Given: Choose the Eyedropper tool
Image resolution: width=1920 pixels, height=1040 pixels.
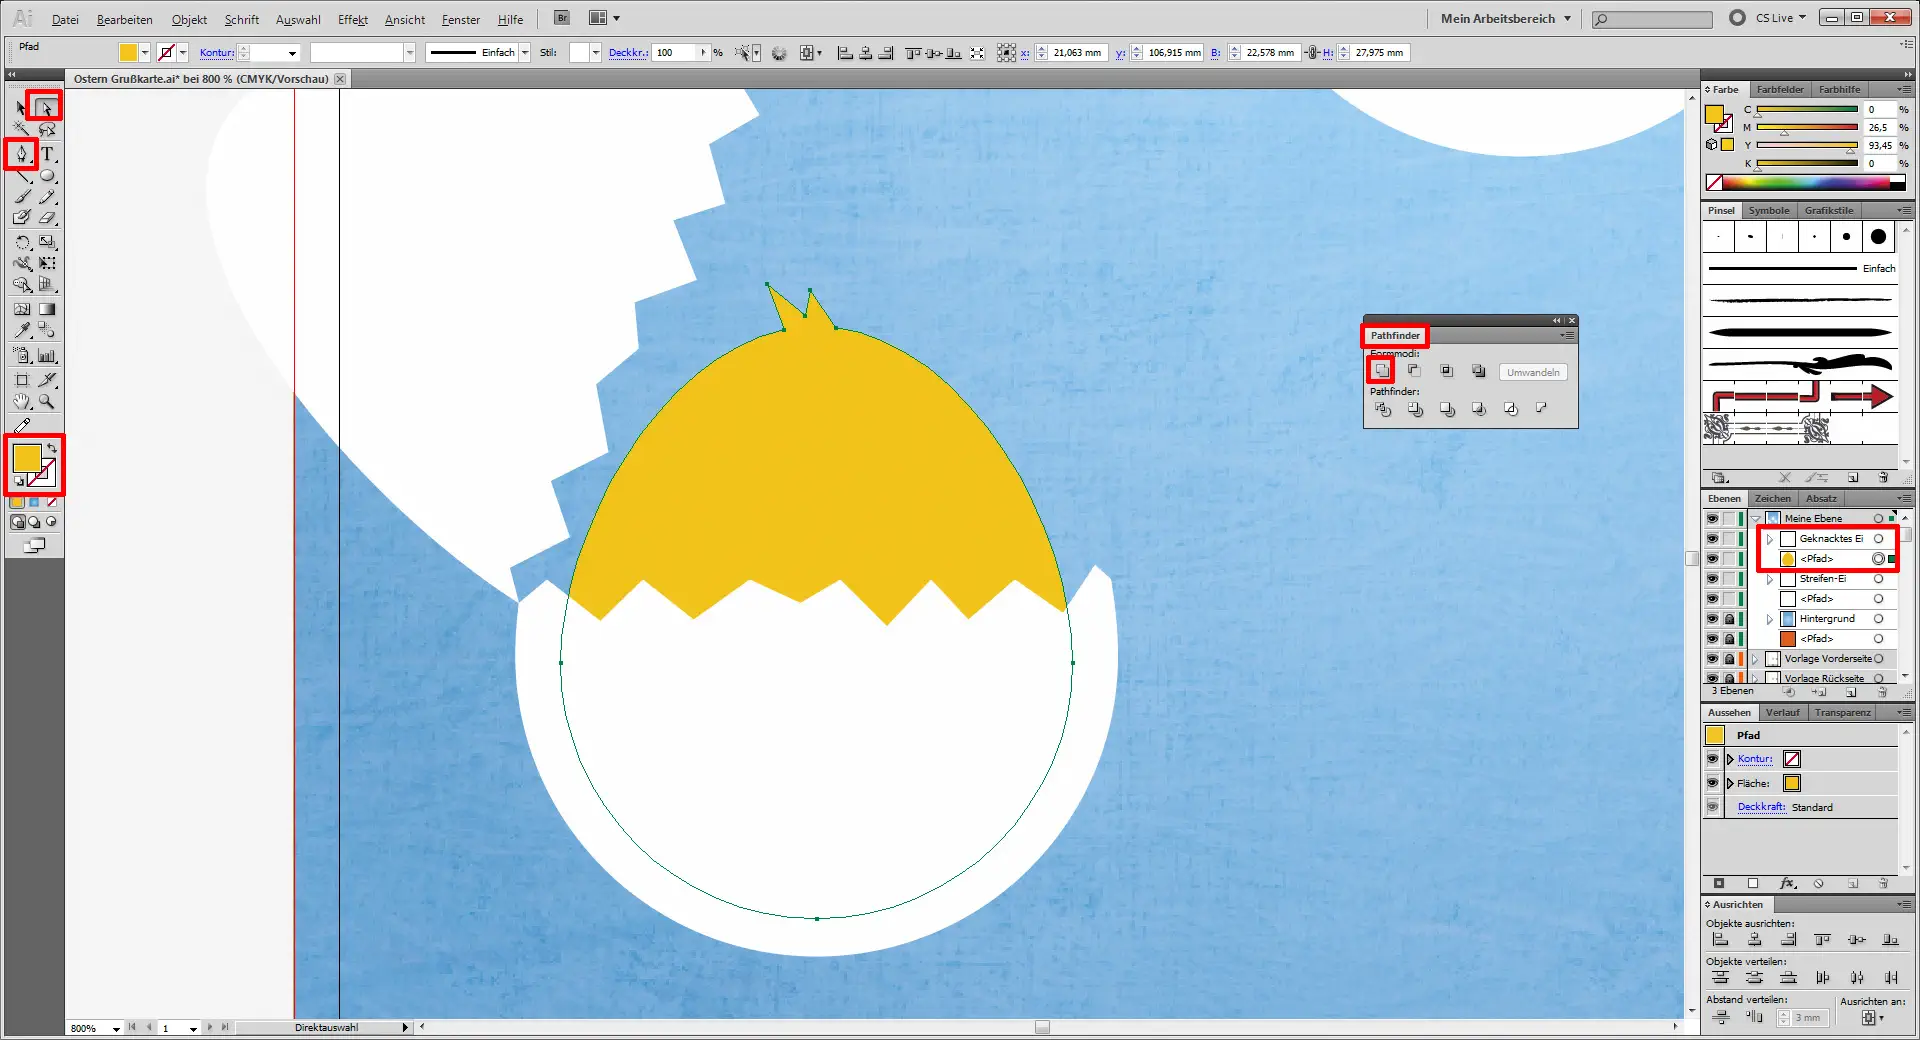Looking at the screenshot, I should pyautogui.click(x=22, y=330).
